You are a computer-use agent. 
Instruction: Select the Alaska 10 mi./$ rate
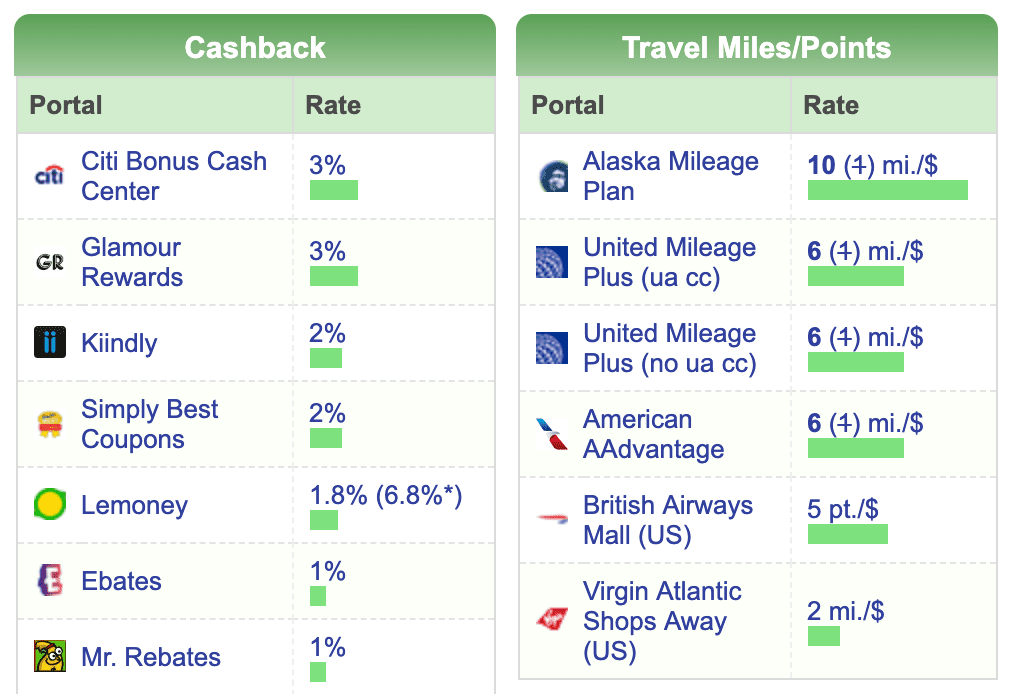pyautogui.click(x=872, y=165)
